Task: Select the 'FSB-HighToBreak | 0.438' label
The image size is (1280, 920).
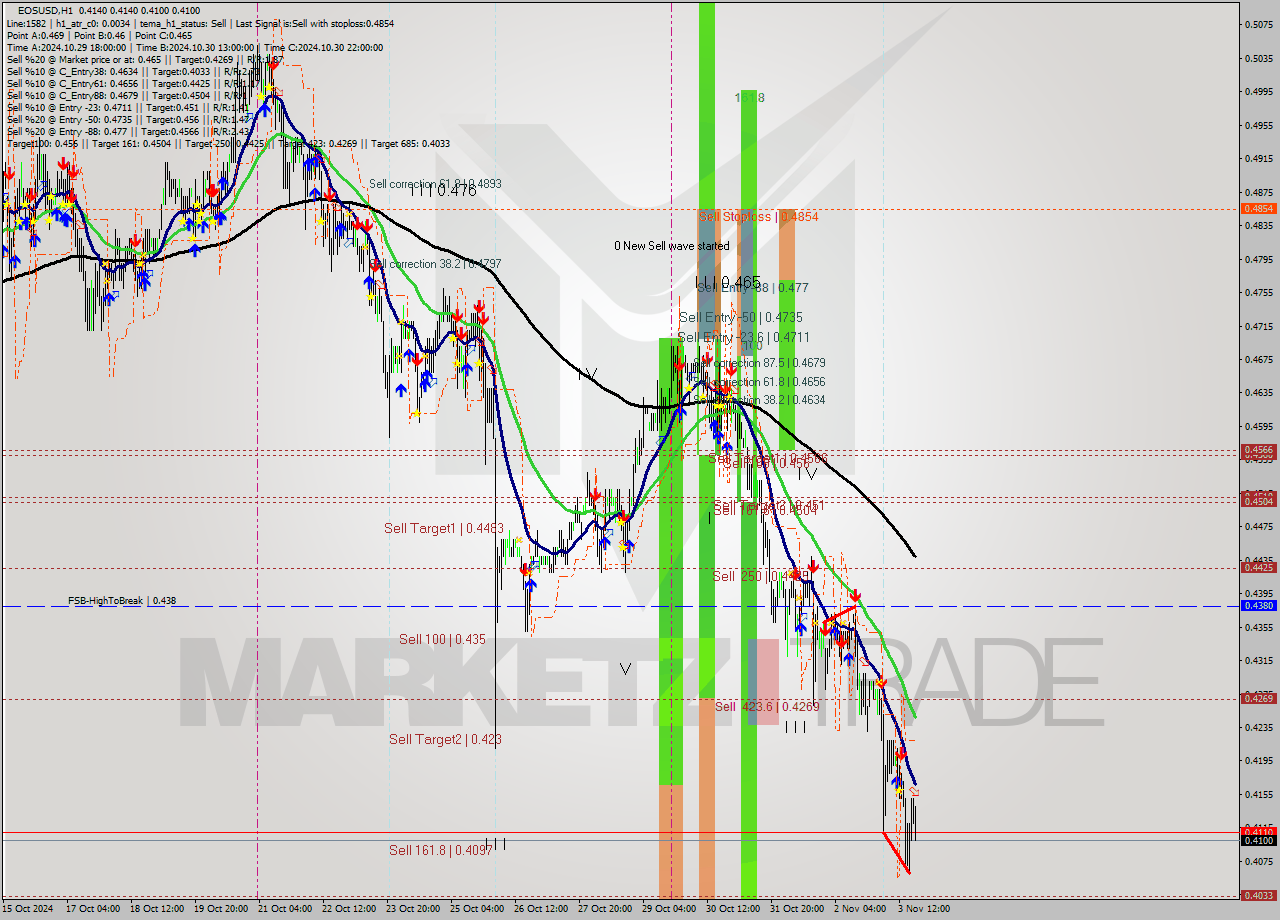Action: click(122, 601)
